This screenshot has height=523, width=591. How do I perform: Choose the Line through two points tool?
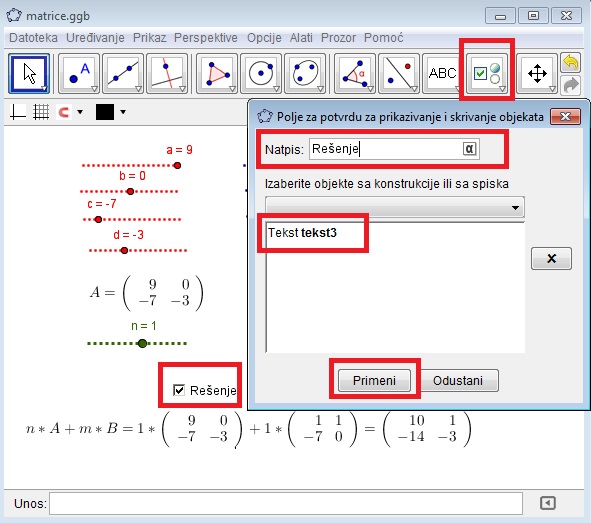coord(123,73)
